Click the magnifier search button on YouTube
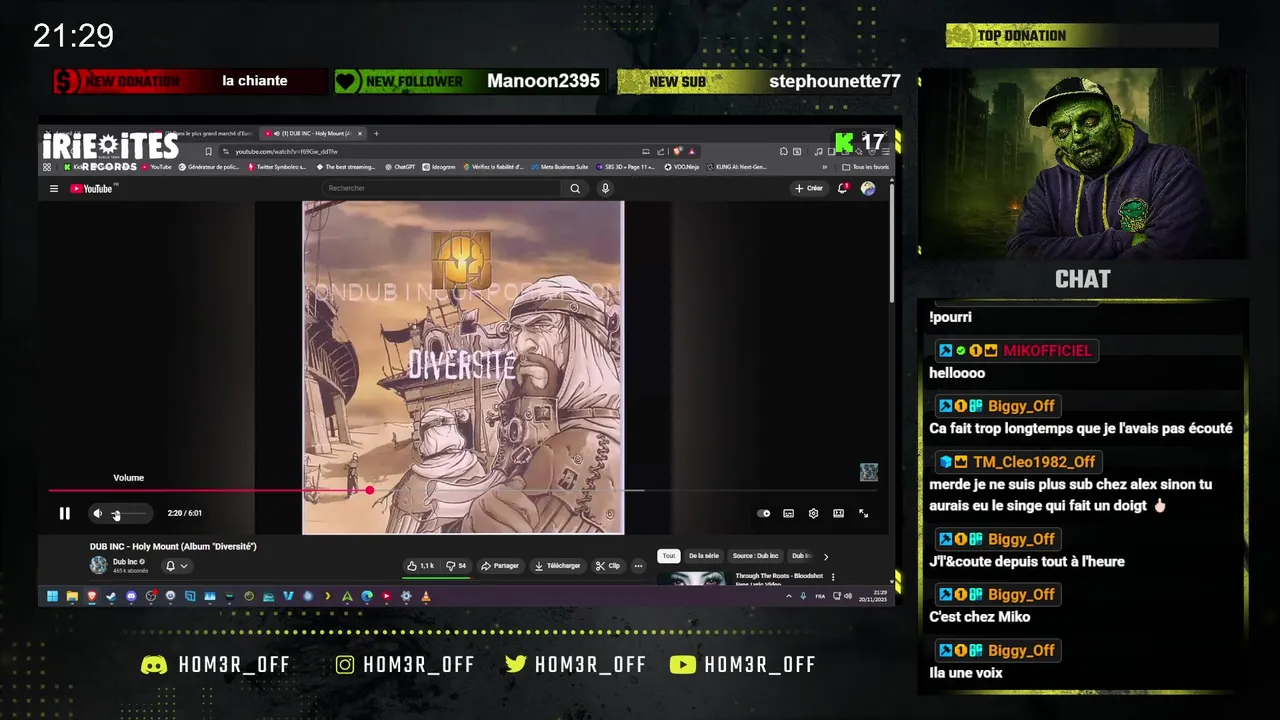Viewport: 1280px width, 720px height. tap(575, 188)
